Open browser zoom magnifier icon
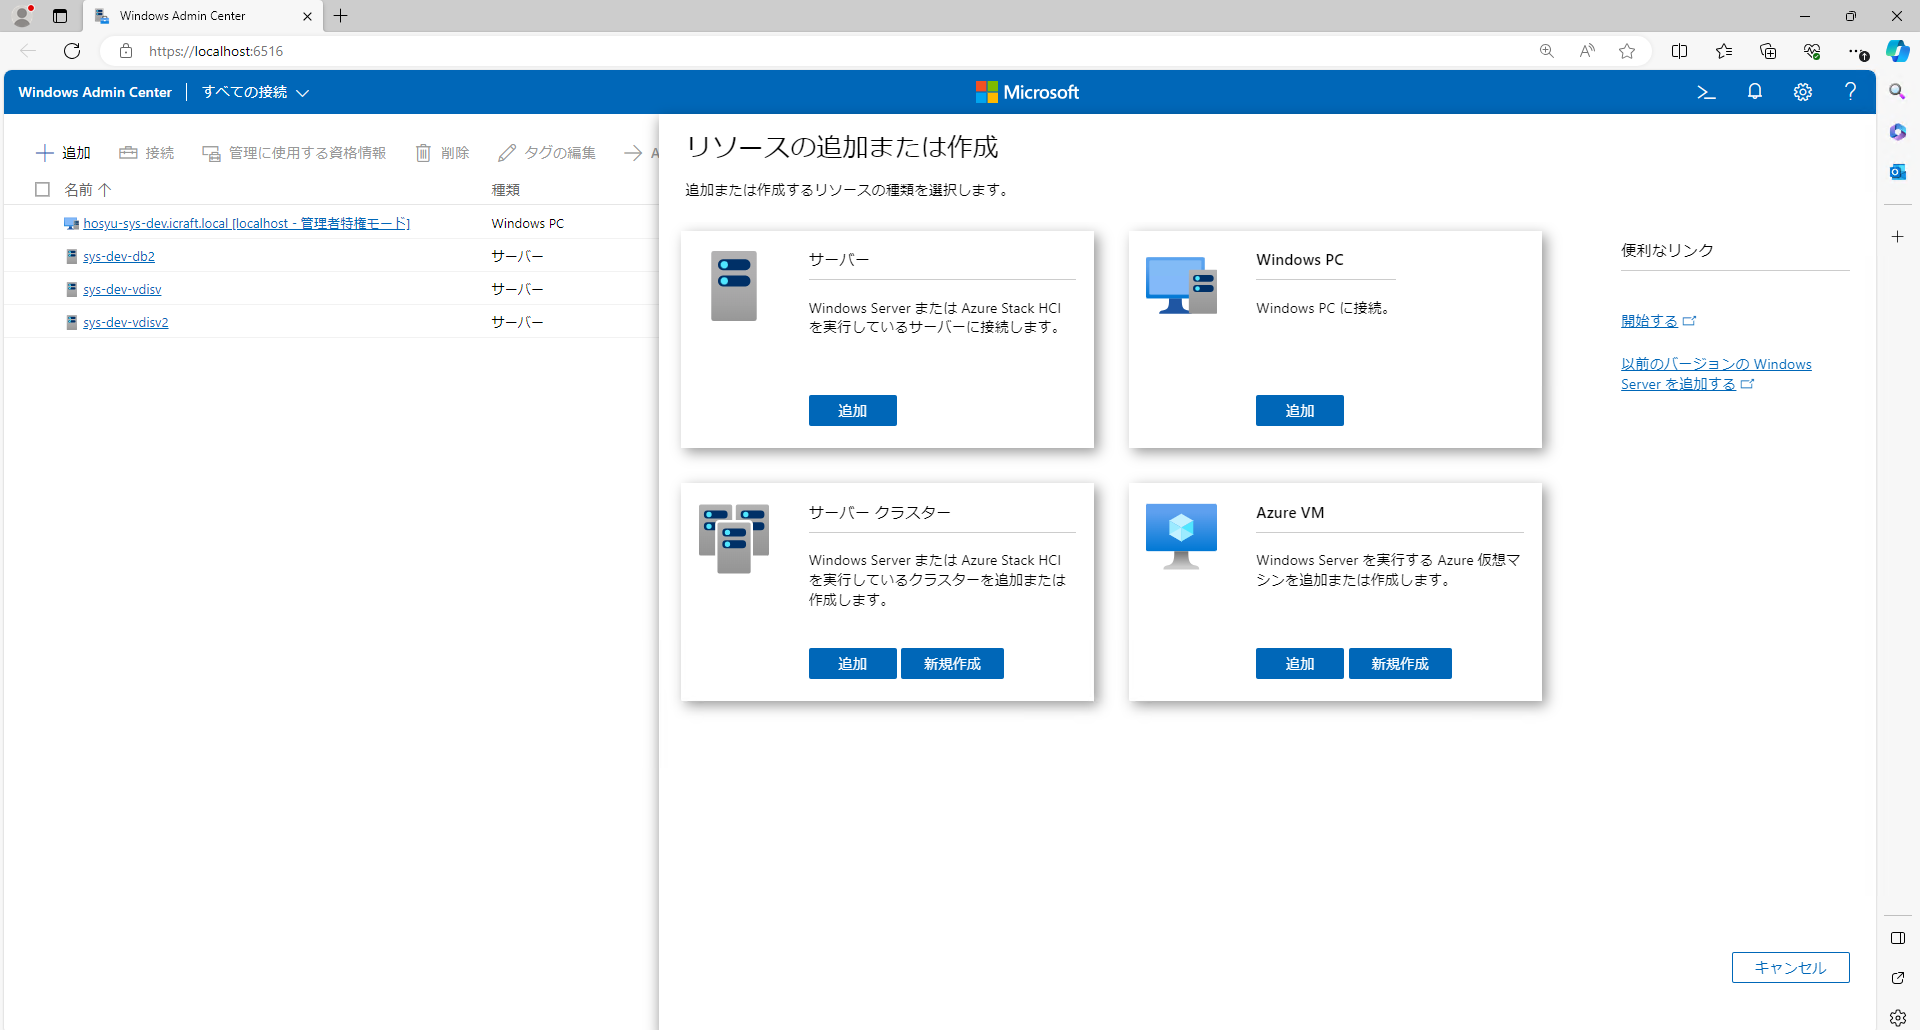The width and height of the screenshot is (1920, 1030). click(x=1546, y=51)
